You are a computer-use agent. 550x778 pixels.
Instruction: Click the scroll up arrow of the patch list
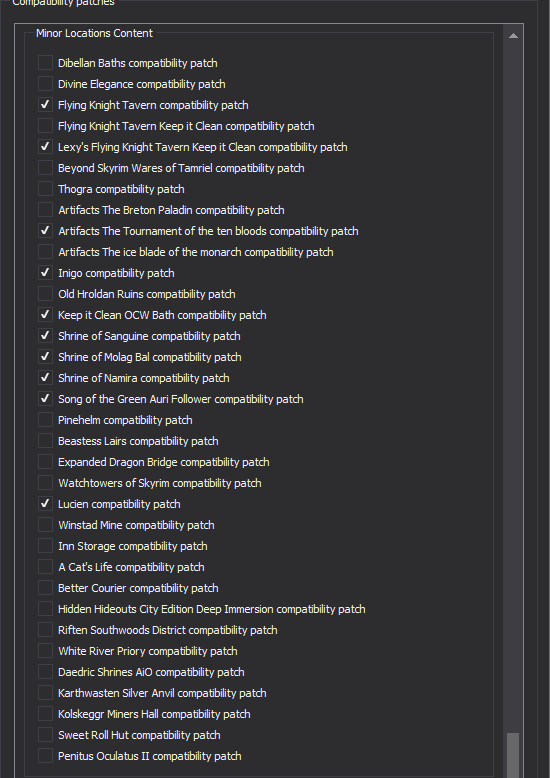[x=513, y=36]
